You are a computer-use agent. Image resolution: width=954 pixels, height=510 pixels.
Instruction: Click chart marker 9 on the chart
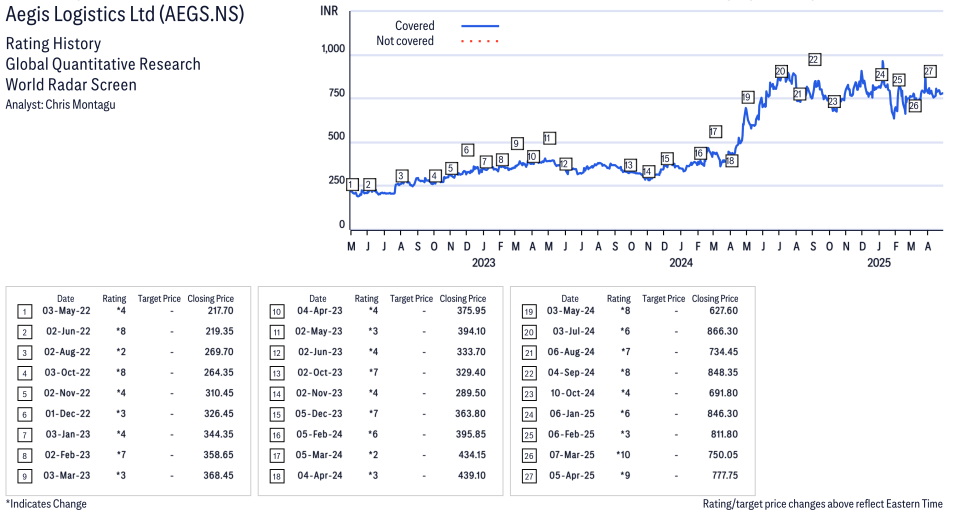pos(517,144)
